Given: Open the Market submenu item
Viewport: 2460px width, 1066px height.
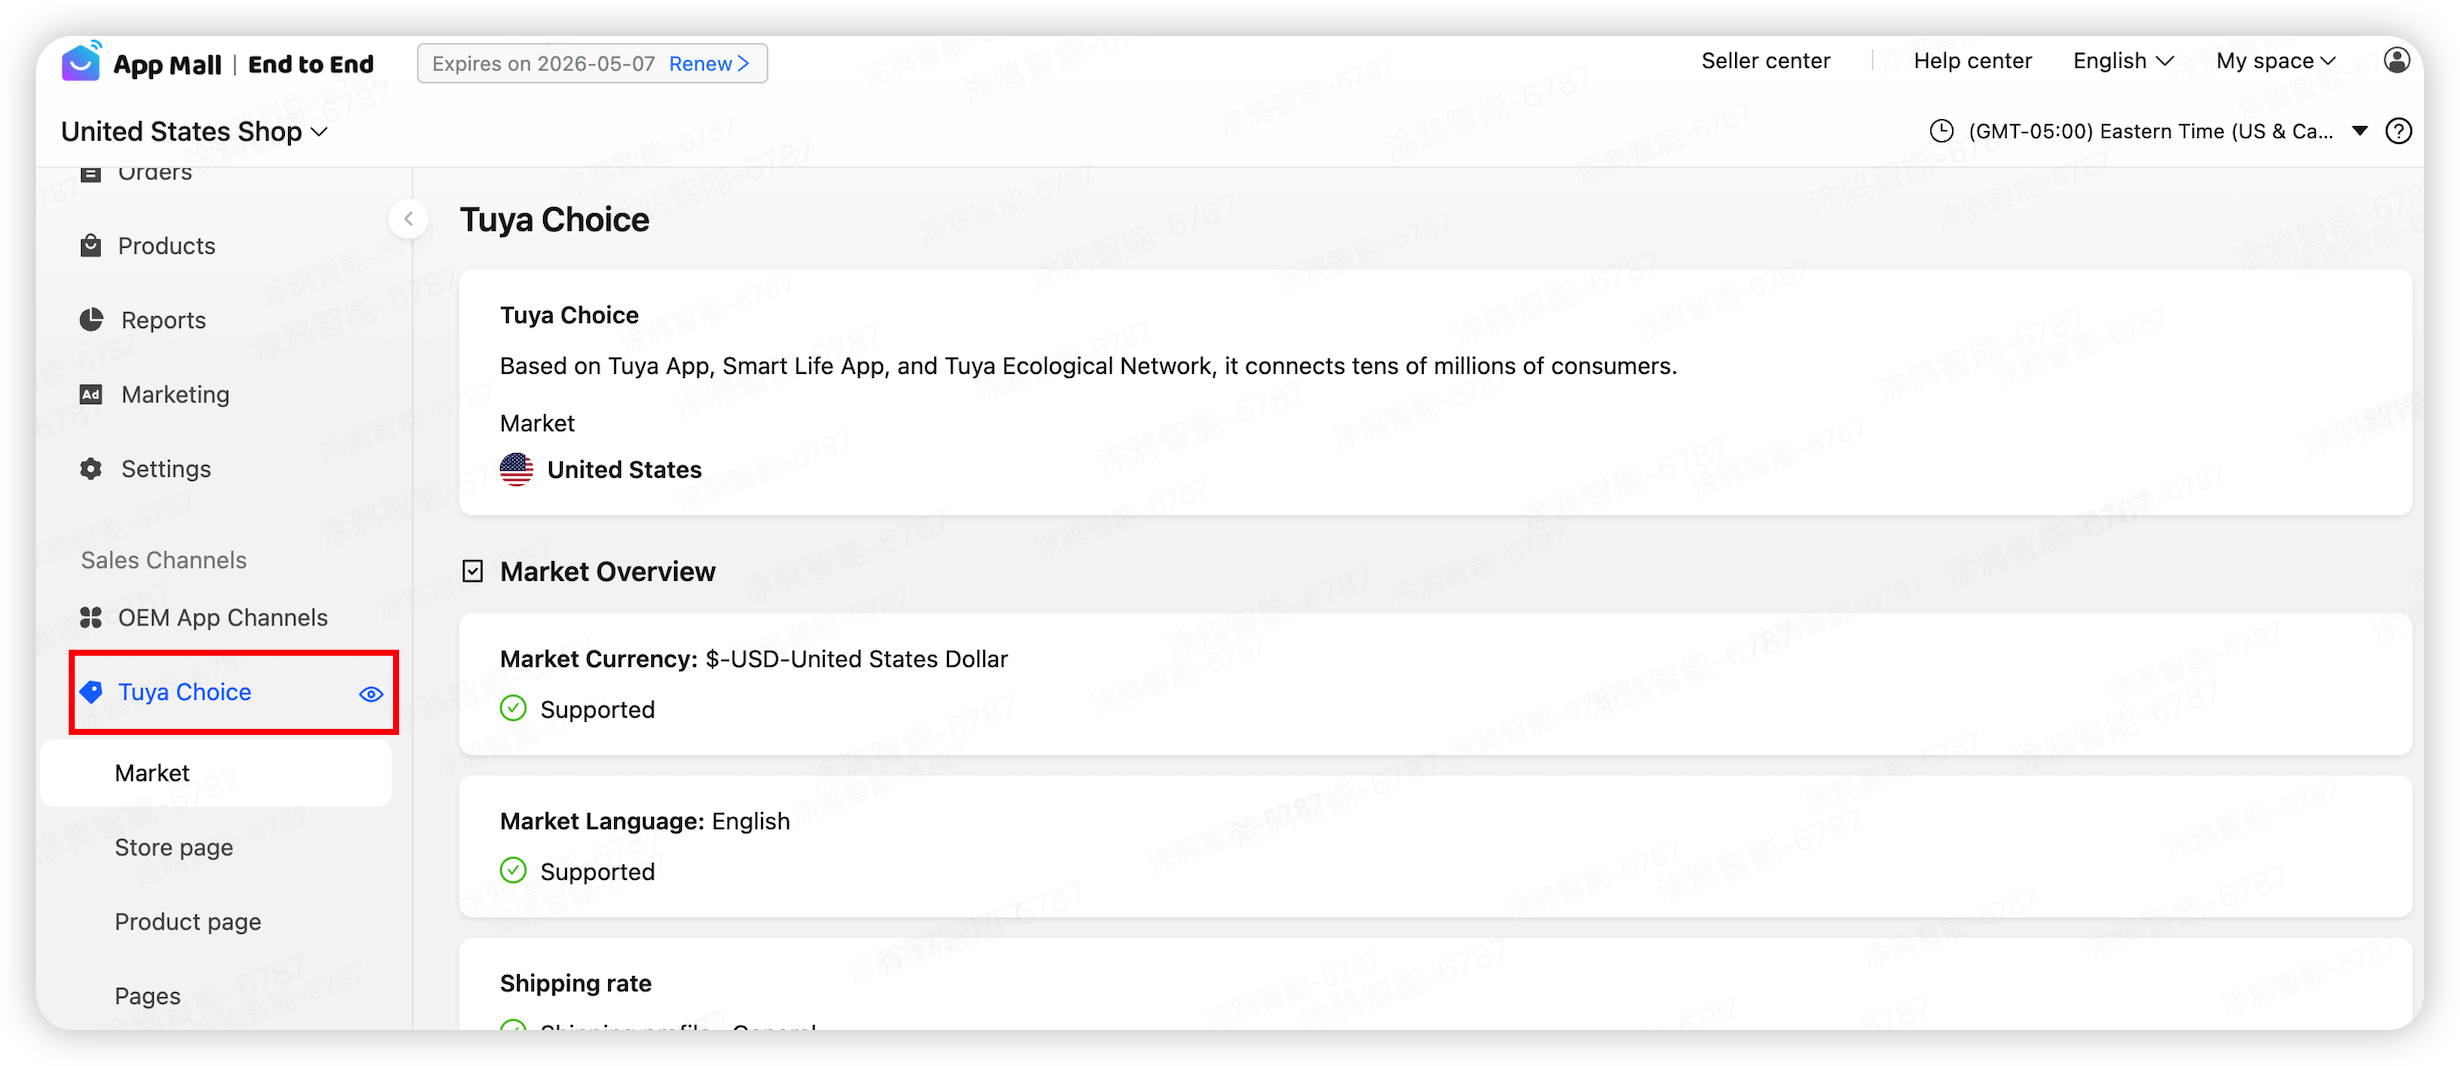Looking at the screenshot, I should [216, 773].
